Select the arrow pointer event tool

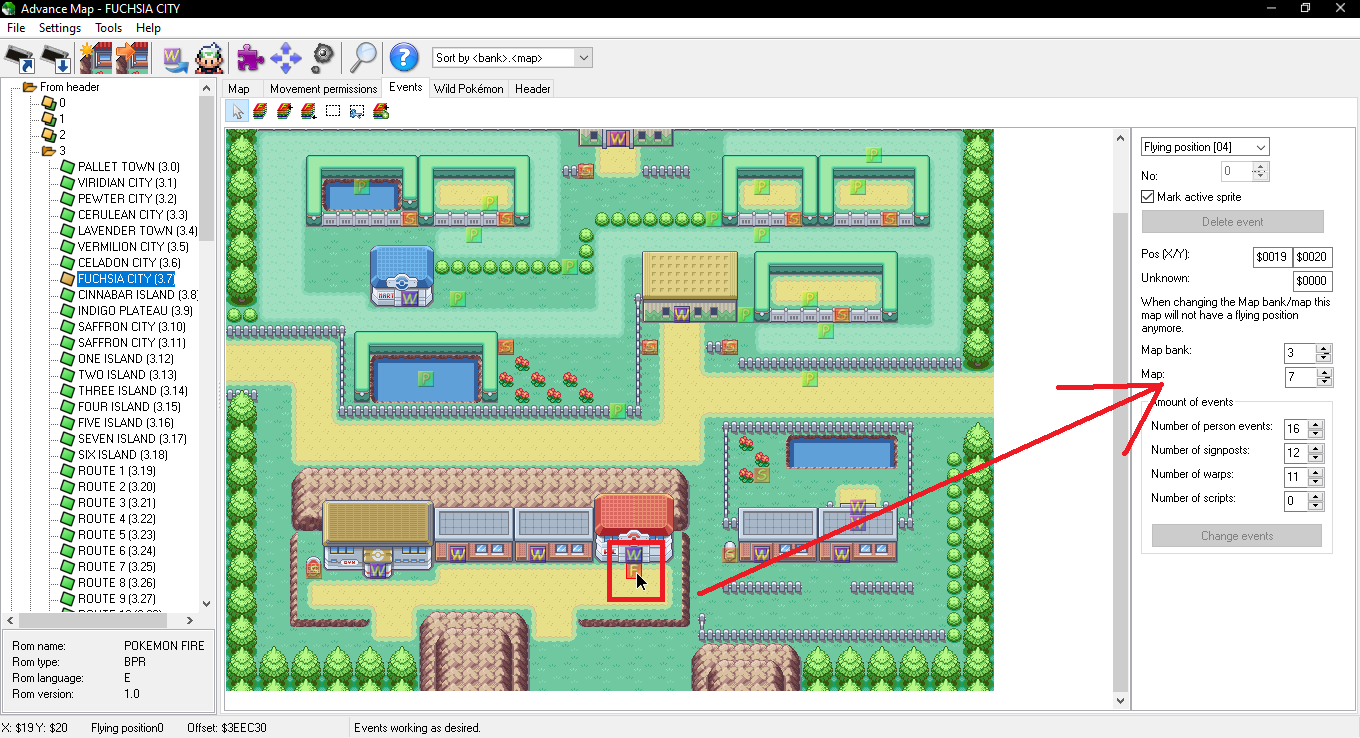coord(237,111)
